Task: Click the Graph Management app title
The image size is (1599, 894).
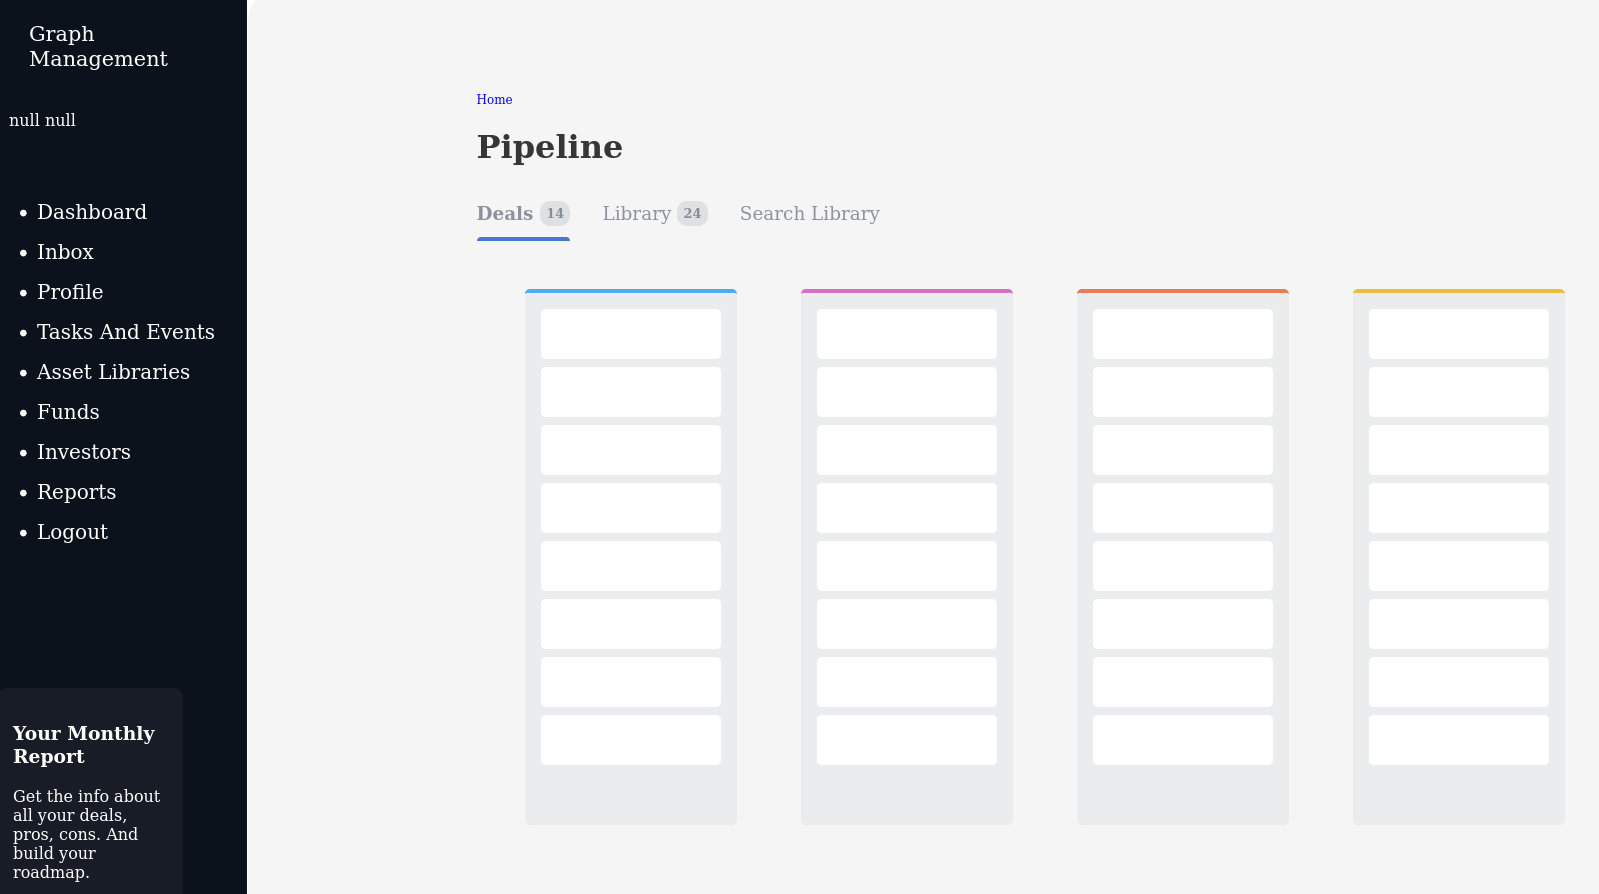Action: [98, 46]
